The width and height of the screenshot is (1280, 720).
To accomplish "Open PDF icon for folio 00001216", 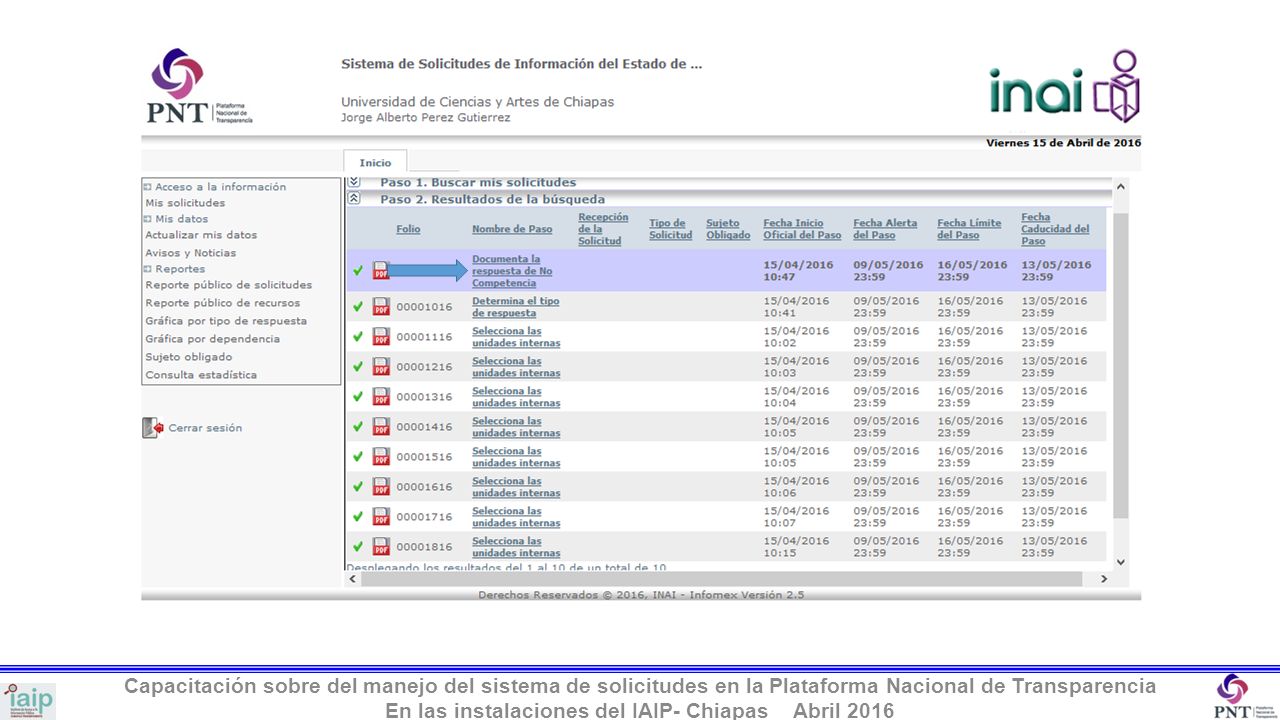I will 381,366.
